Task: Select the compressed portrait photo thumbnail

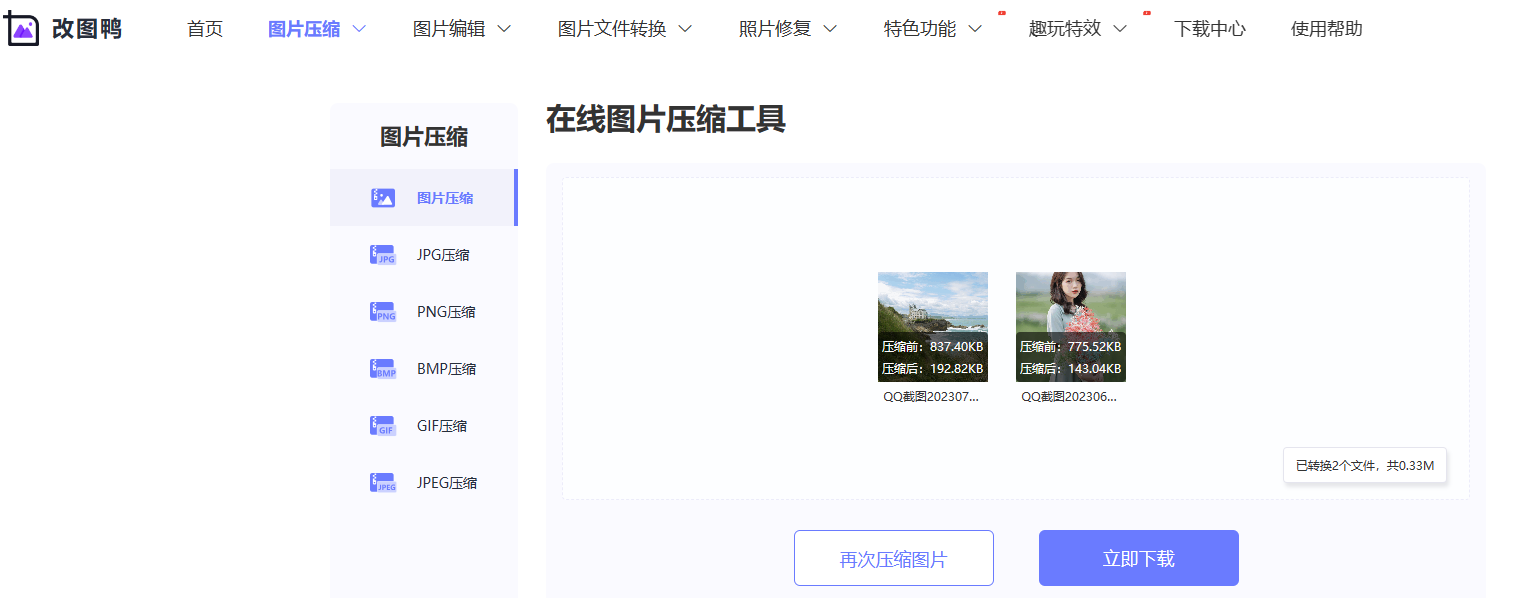Action: coord(1070,327)
